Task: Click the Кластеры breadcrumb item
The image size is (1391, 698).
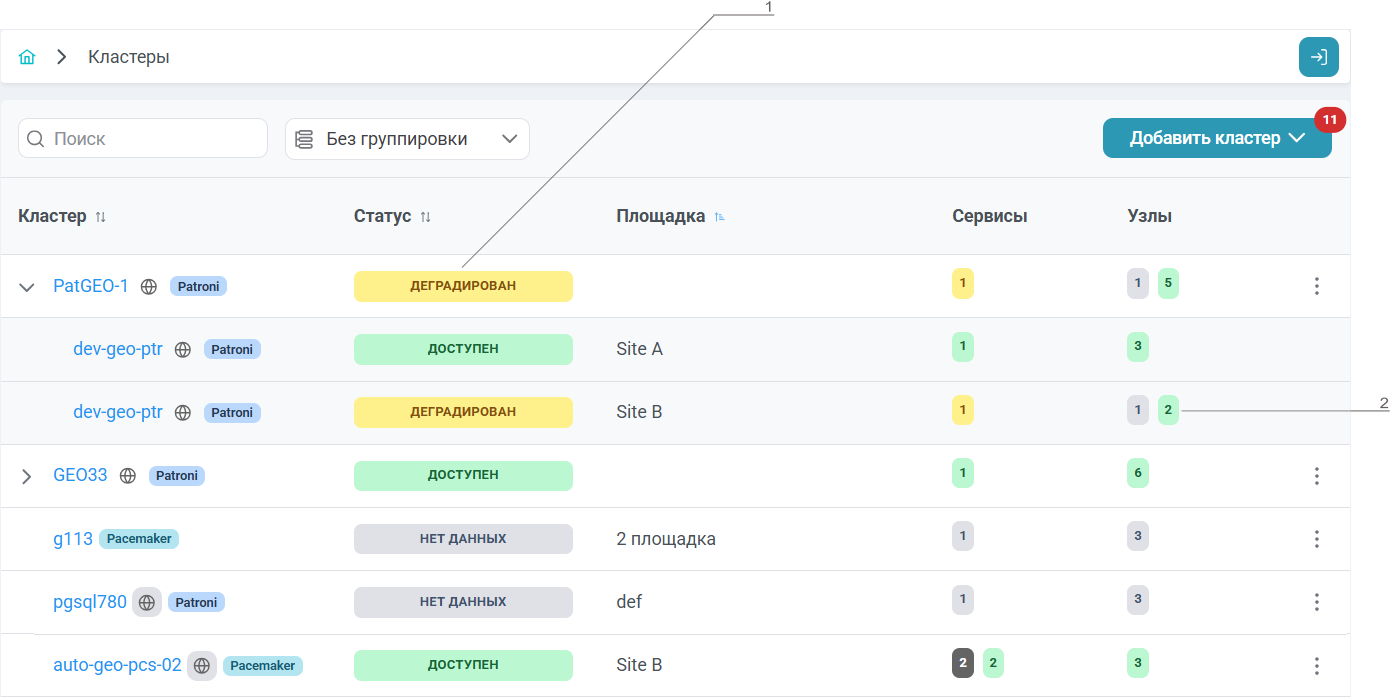Action: (129, 57)
